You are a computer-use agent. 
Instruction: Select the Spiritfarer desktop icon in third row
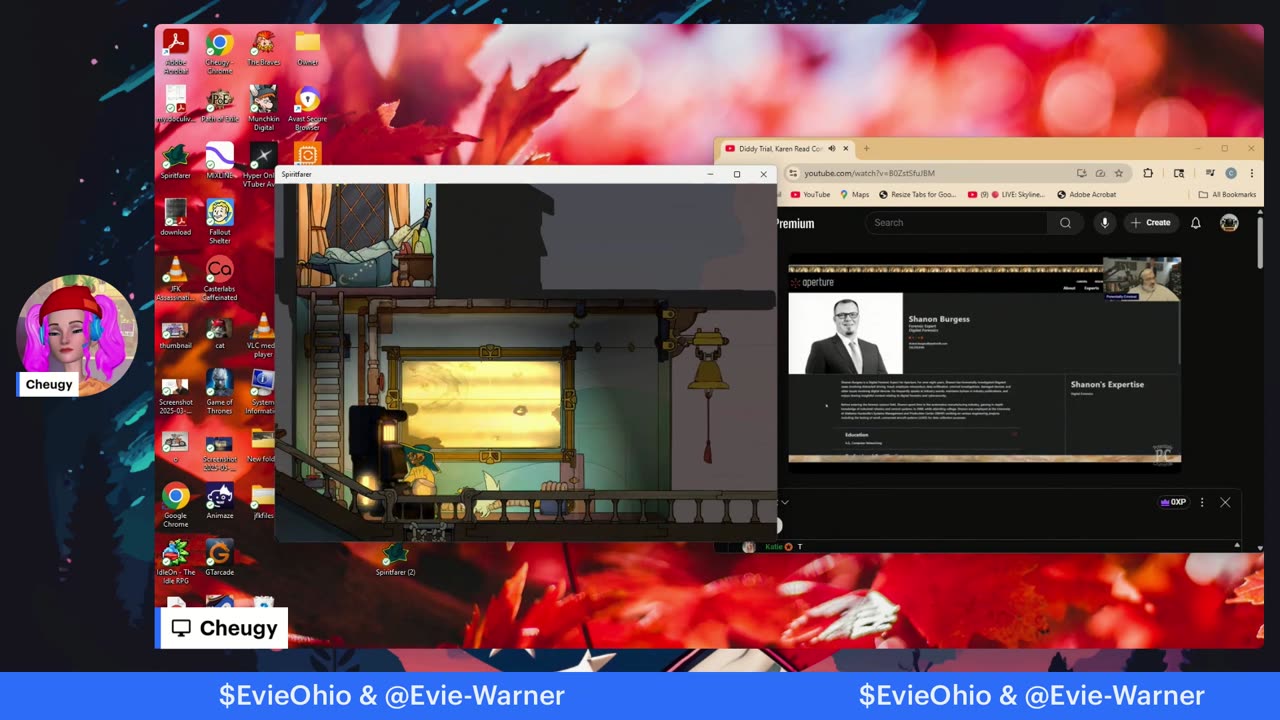coord(176,161)
